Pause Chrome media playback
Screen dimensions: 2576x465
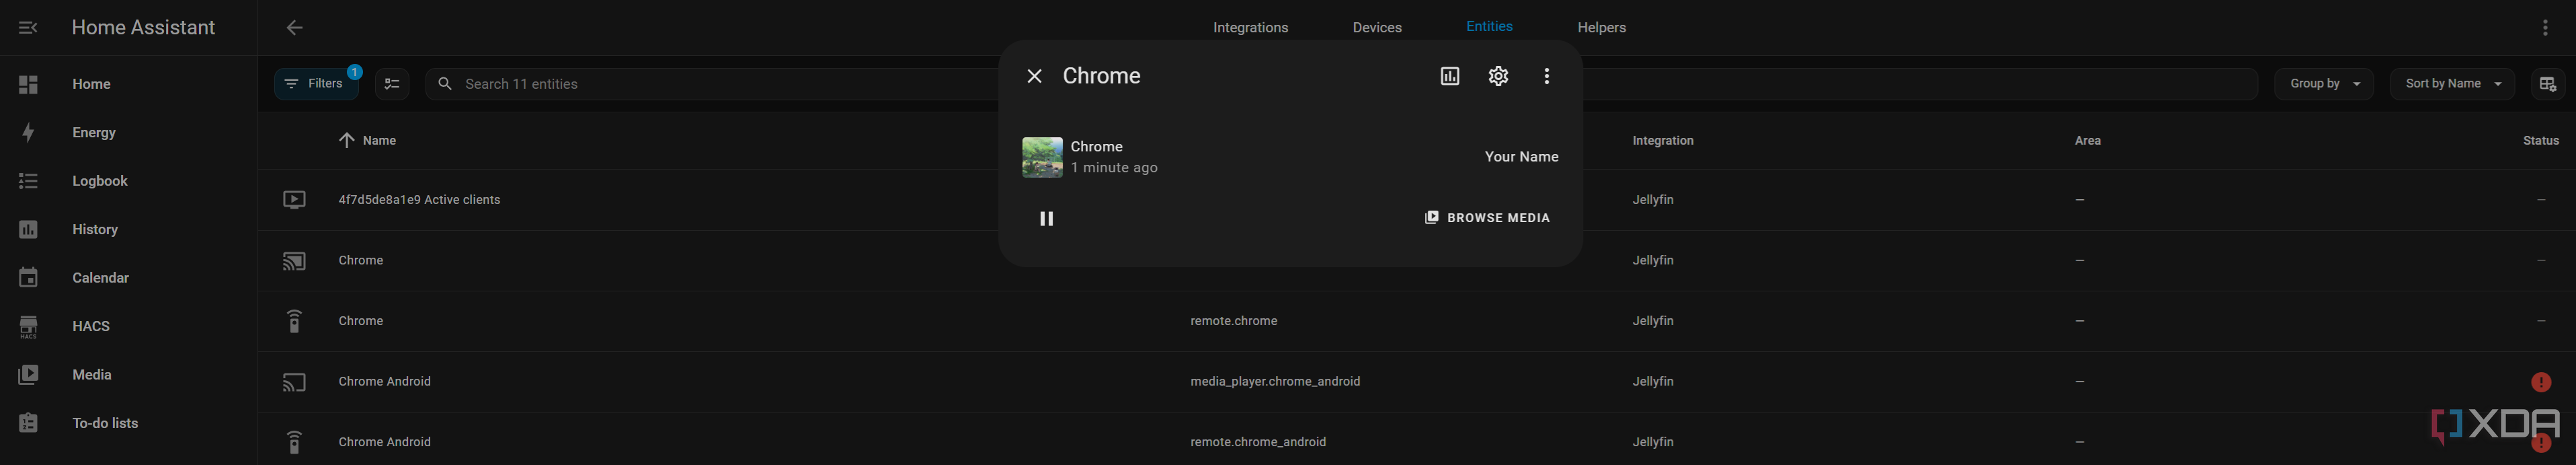1046,218
